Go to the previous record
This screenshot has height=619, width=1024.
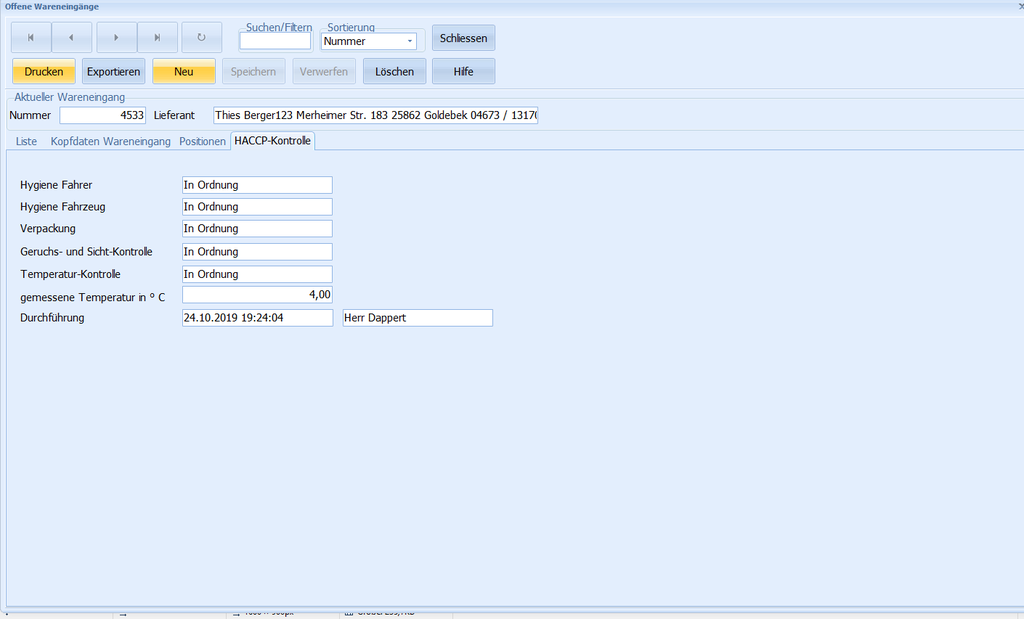pos(72,37)
